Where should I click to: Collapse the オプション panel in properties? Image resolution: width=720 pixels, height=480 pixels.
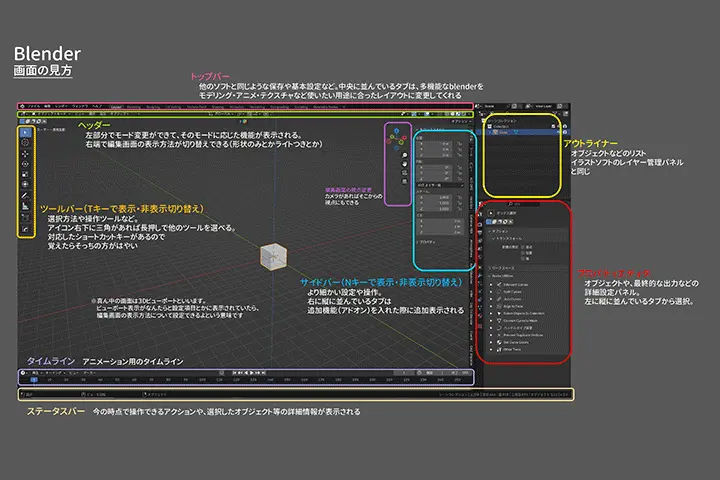489,232
